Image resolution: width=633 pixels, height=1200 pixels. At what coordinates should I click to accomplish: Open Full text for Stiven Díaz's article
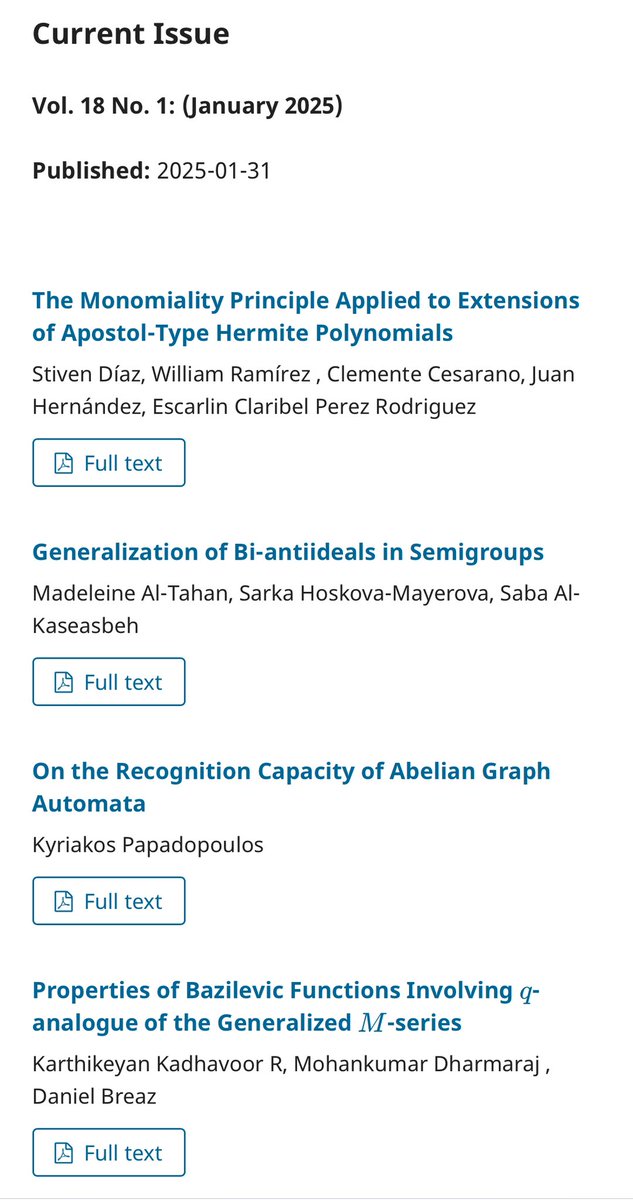[x=109, y=463]
